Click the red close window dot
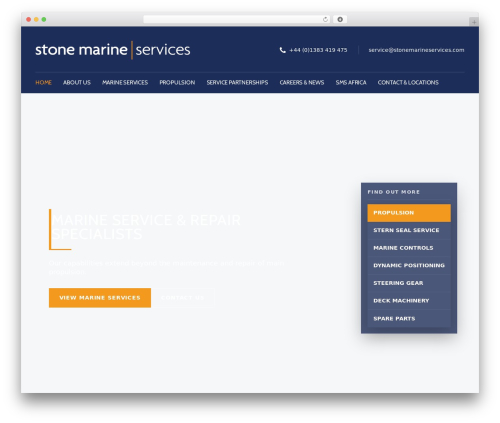 pyautogui.click(x=29, y=19)
